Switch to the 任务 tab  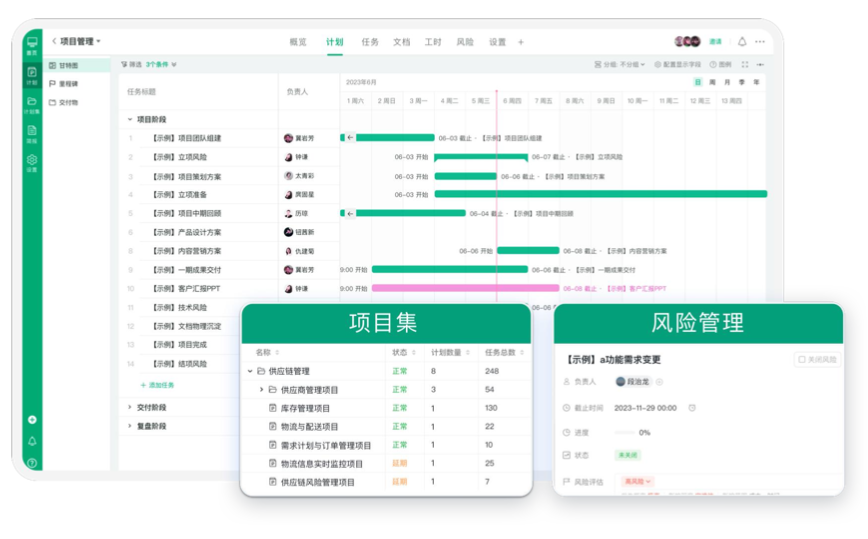[x=370, y=42]
